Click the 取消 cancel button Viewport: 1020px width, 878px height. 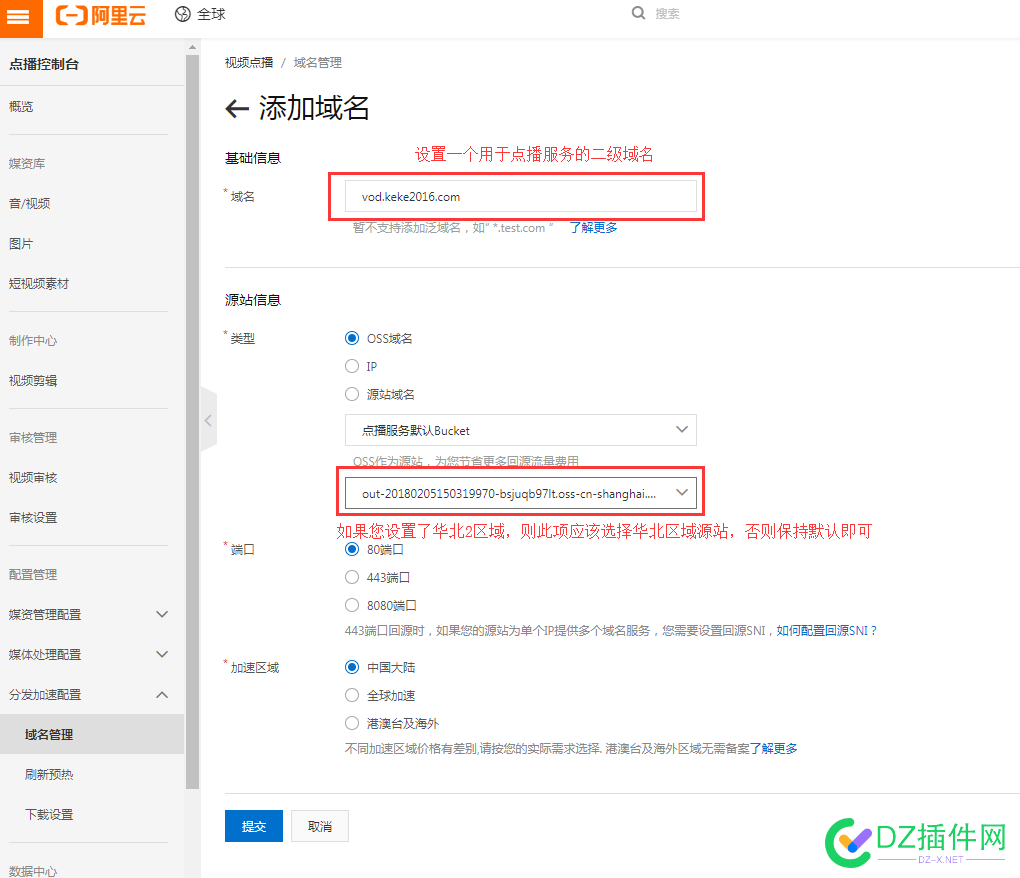(x=319, y=826)
